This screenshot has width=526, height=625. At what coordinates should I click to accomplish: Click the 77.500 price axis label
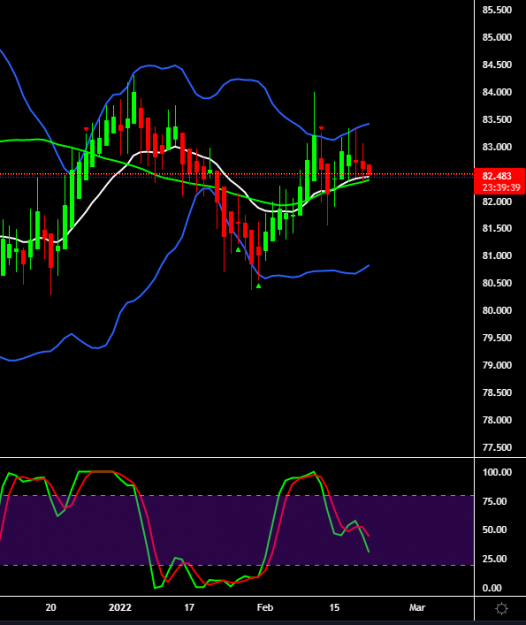pos(497,448)
